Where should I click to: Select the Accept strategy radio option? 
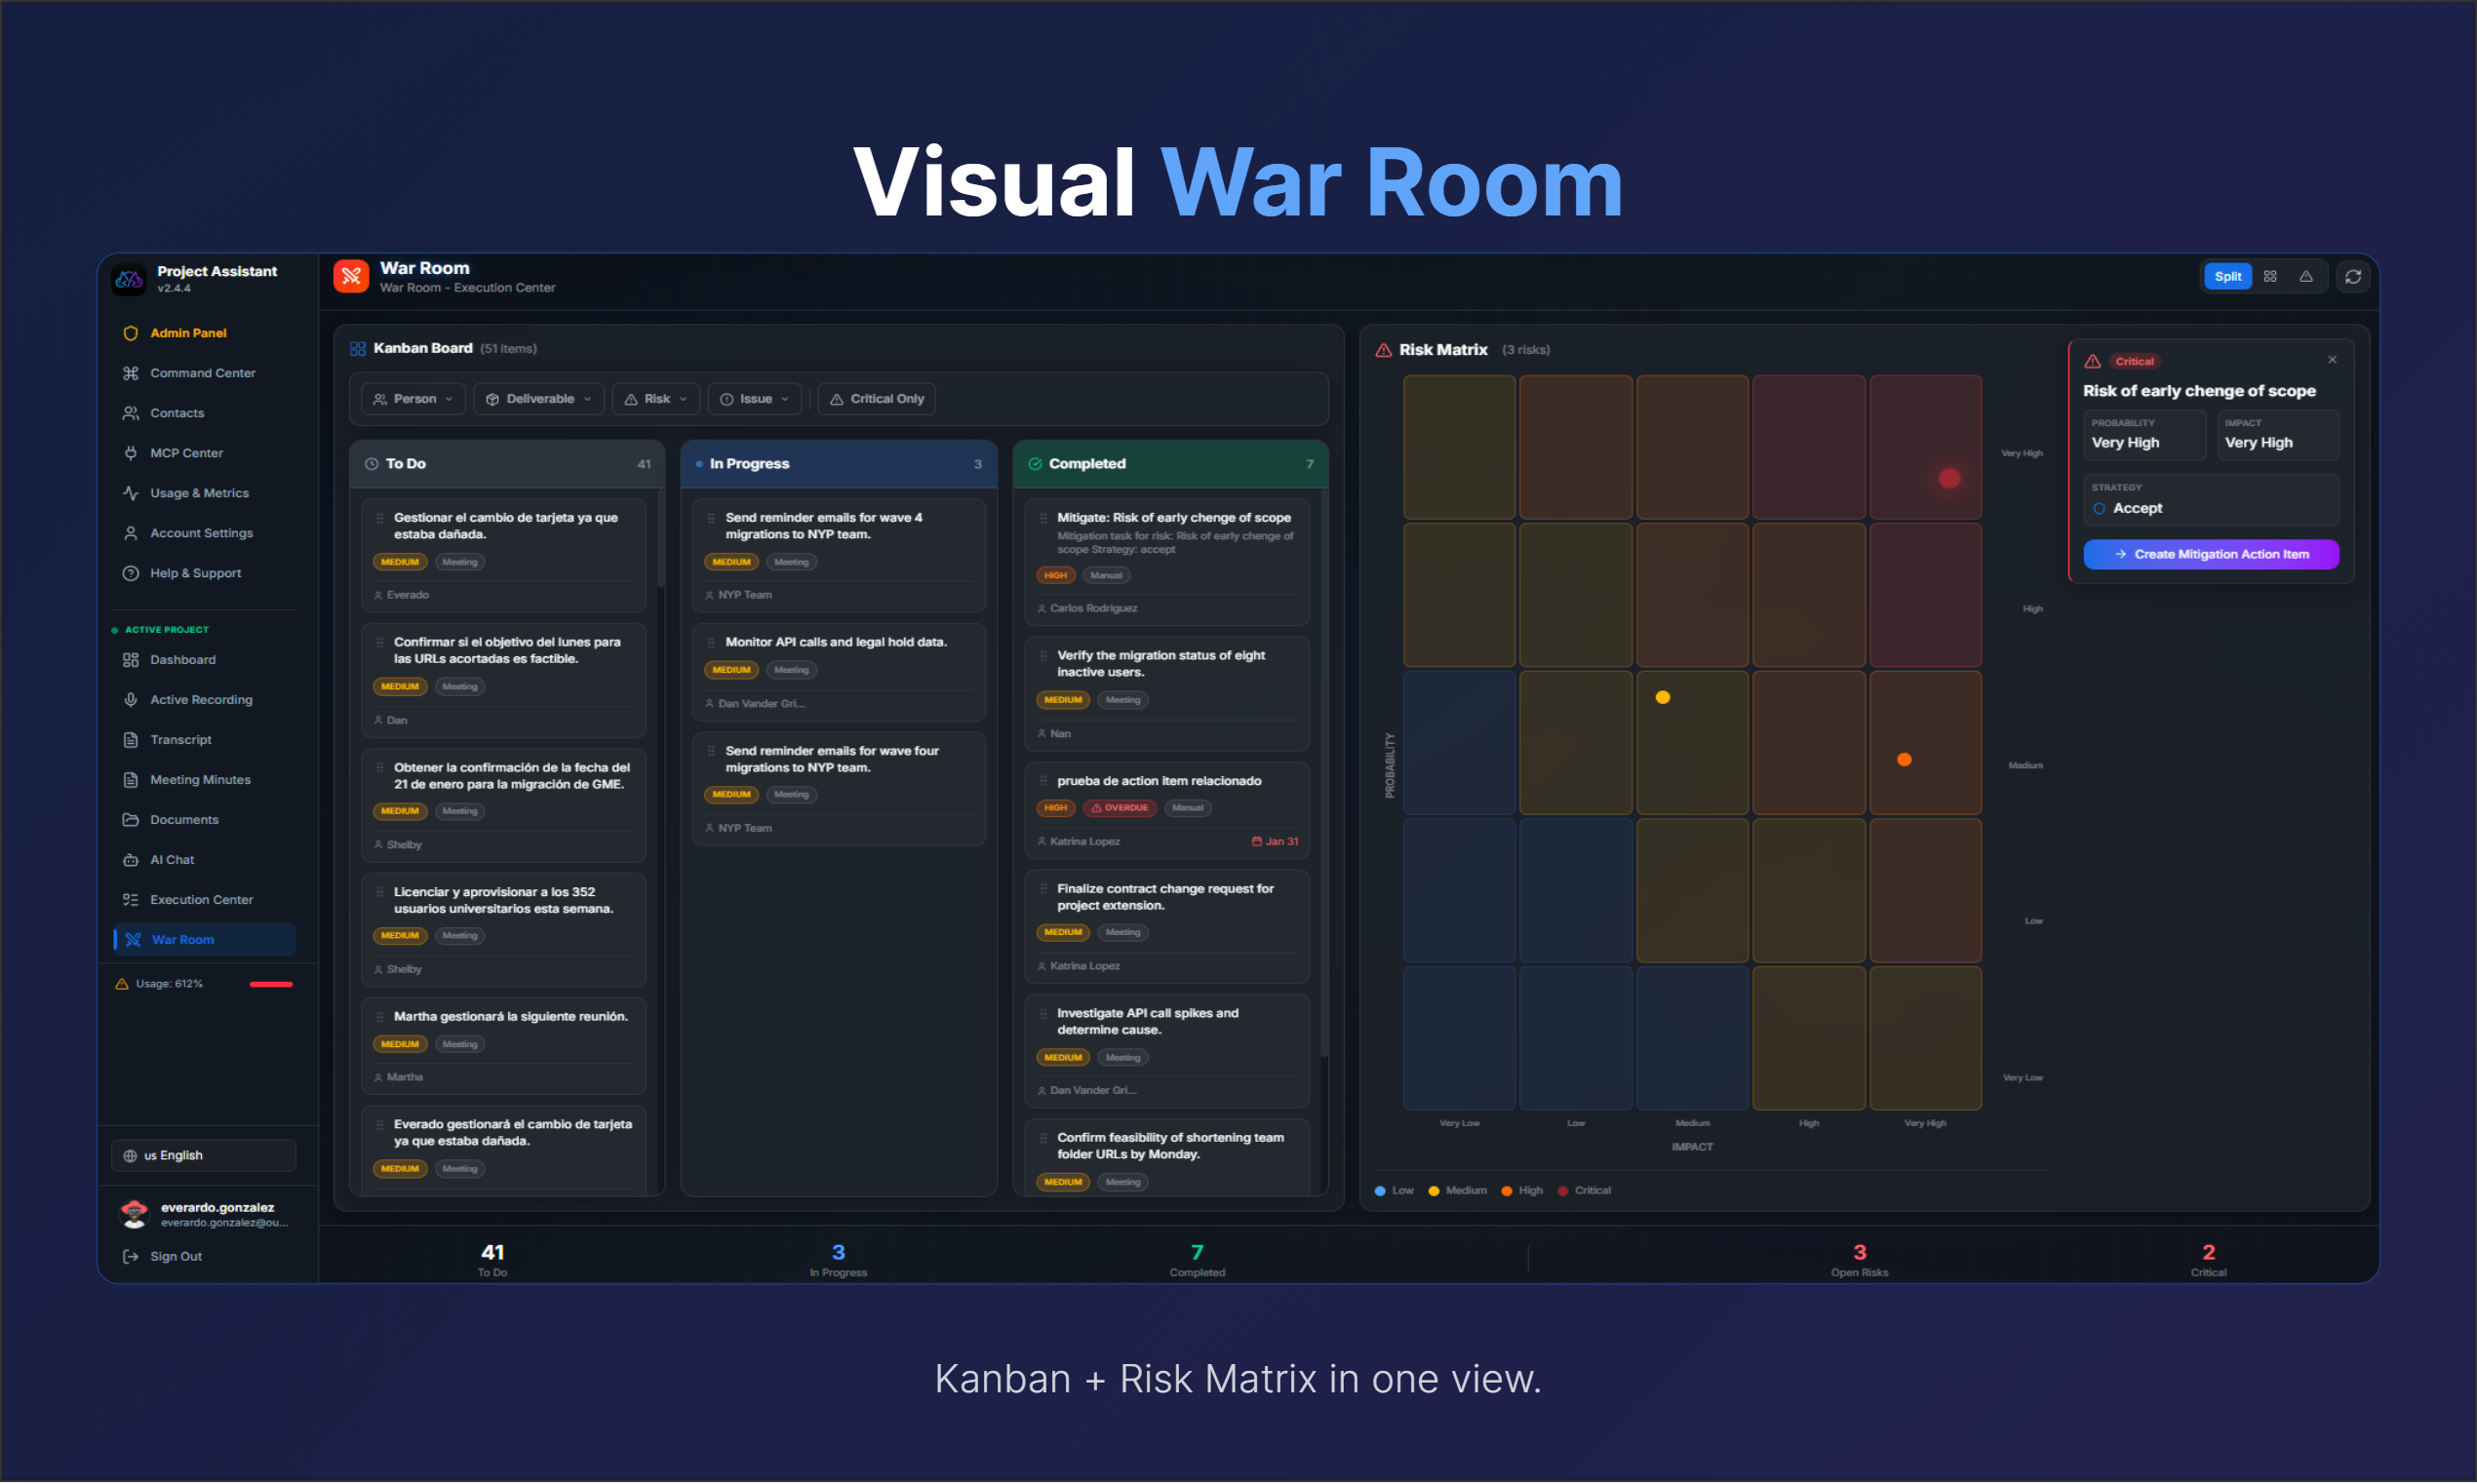[x=2099, y=509]
